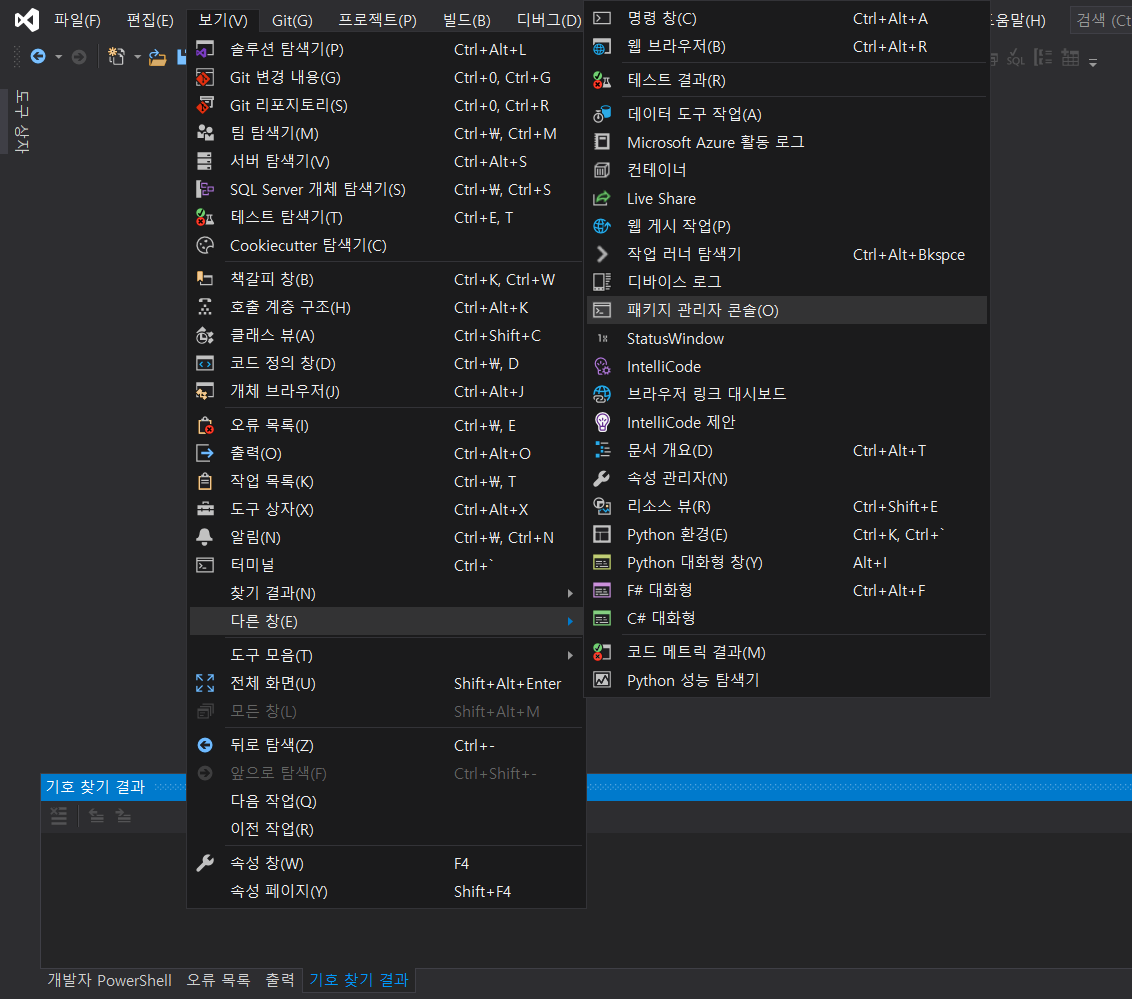Select StatusWindow menu entry
The image size is (1132, 999).
tap(786, 339)
